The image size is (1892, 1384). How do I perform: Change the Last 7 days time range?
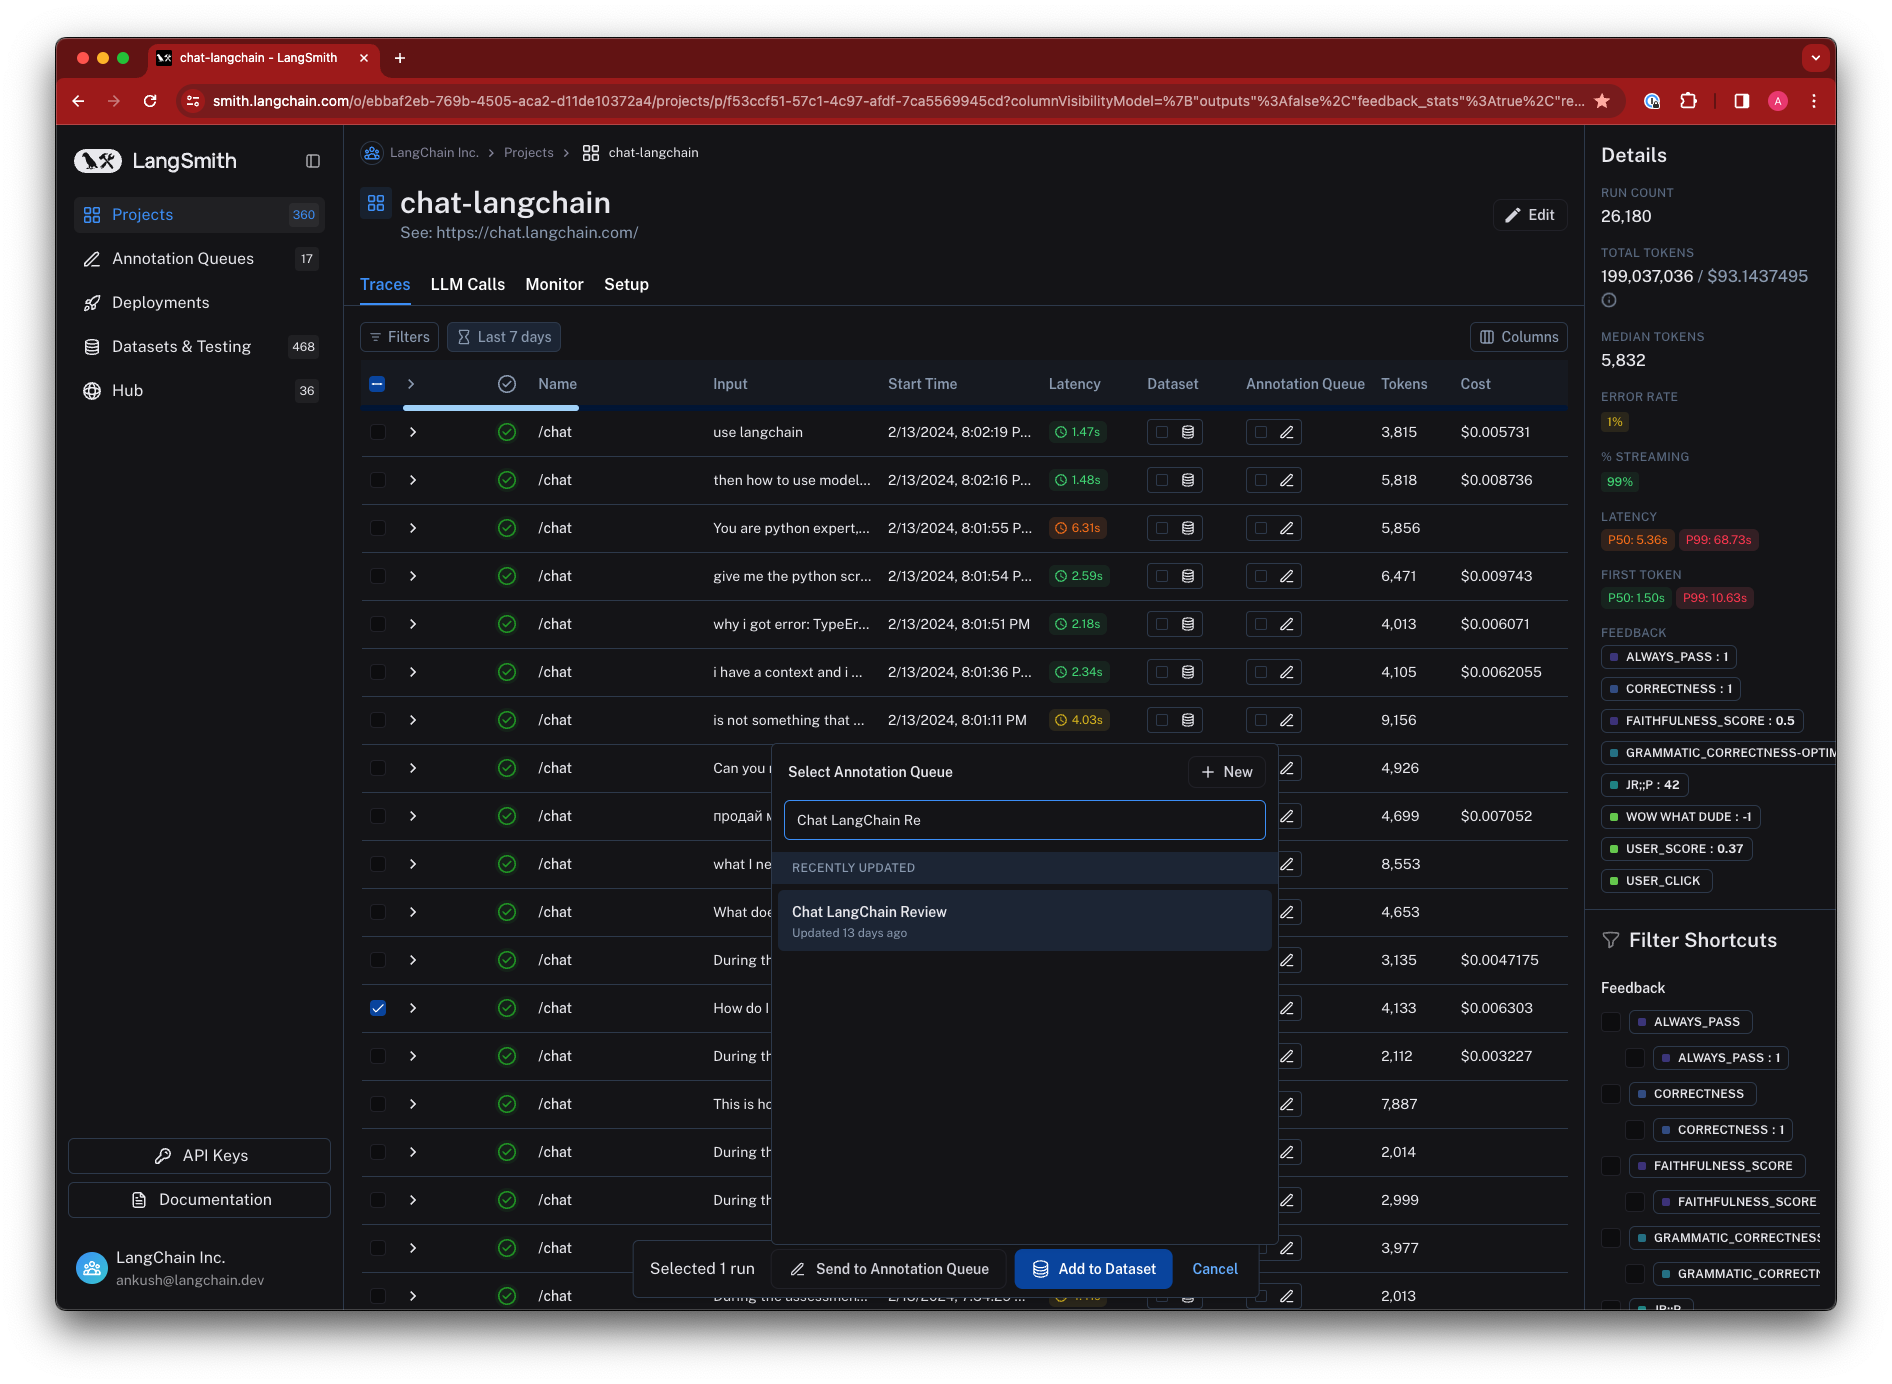coord(504,337)
